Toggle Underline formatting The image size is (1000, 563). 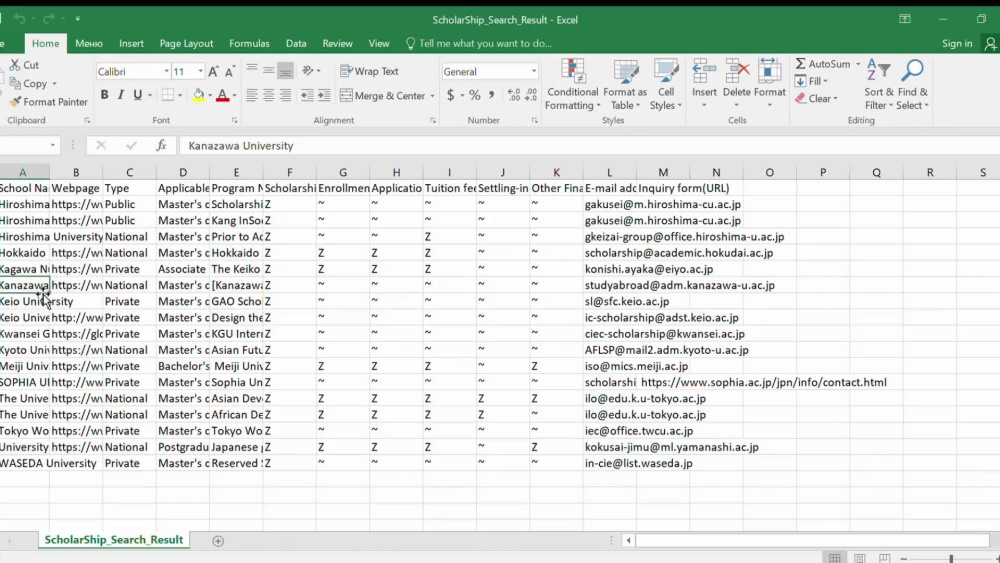pyautogui.click(x=138, y=95)
